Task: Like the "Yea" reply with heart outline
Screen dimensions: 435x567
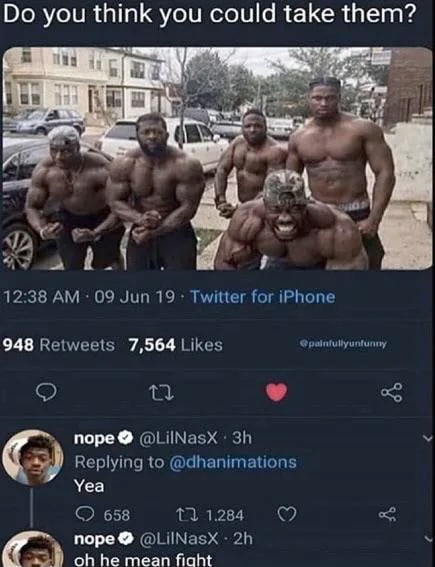Action: click(287, 514)
